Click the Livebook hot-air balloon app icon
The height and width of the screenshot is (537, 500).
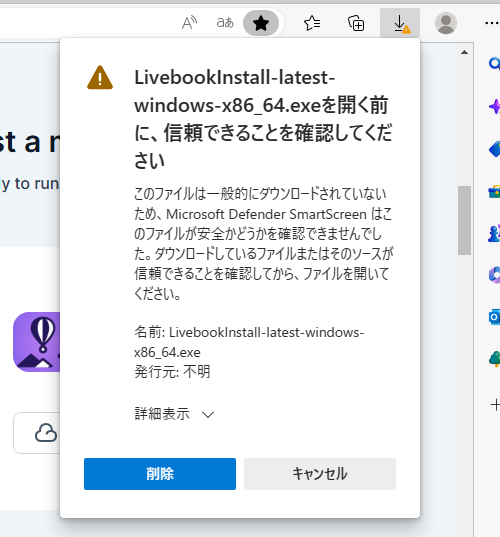37,342
